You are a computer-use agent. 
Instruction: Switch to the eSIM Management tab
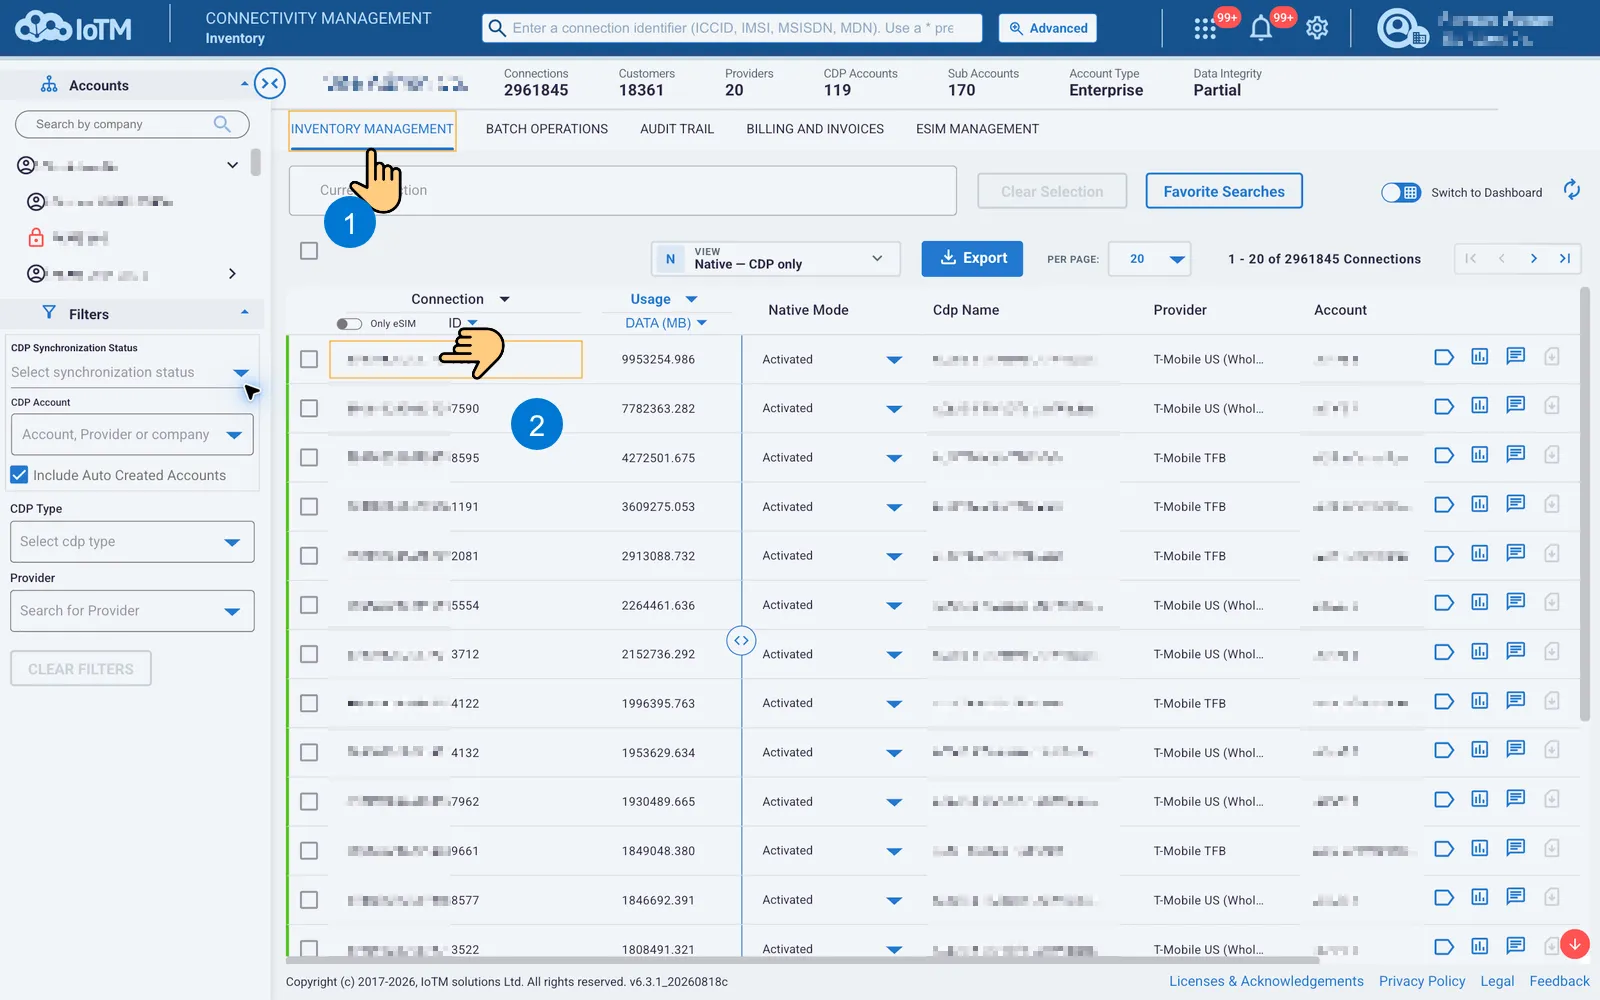tap(977, 129)
